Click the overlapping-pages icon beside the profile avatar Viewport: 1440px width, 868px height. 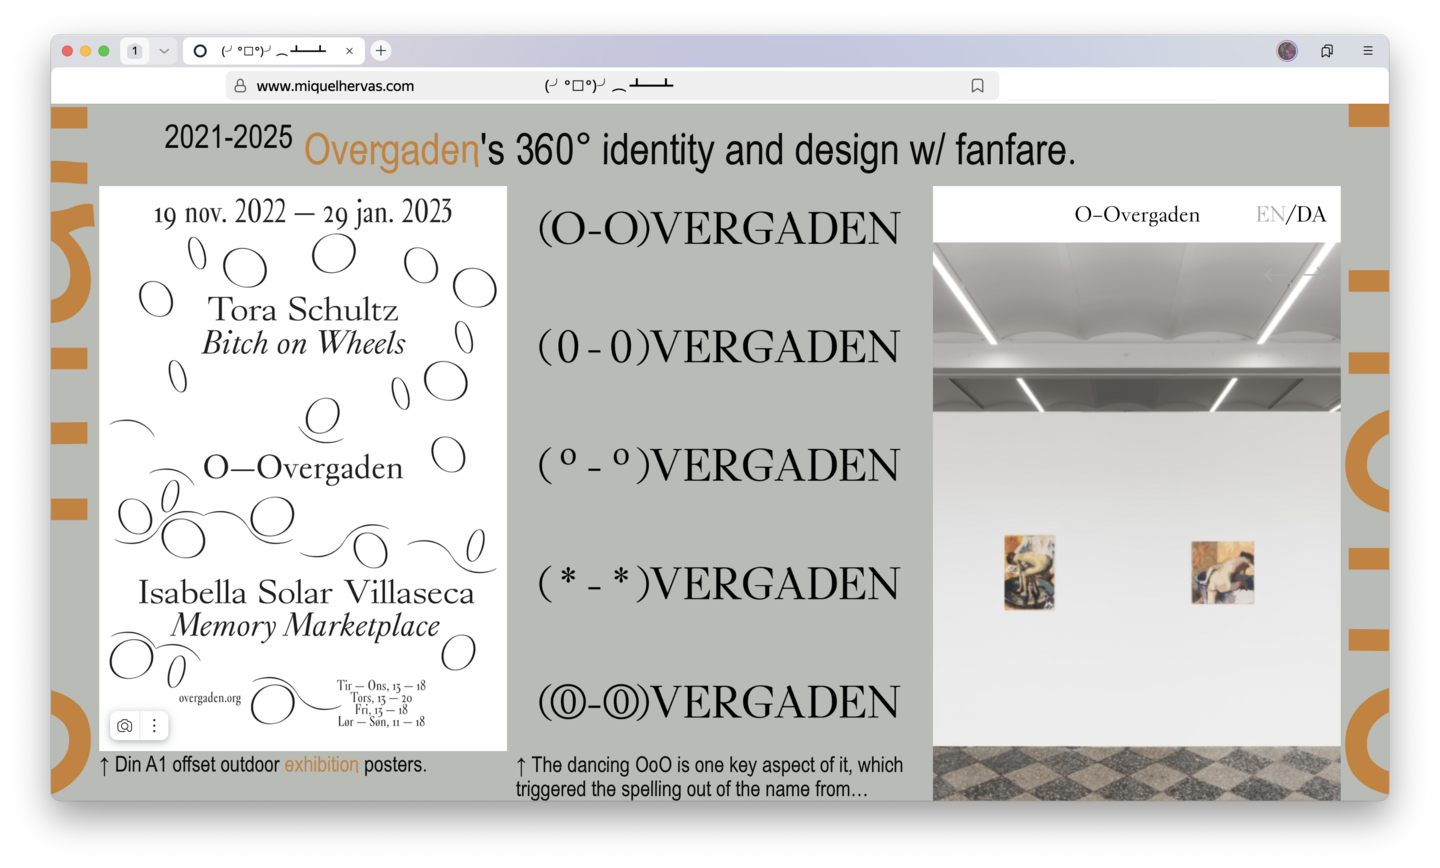[1327, 51]
